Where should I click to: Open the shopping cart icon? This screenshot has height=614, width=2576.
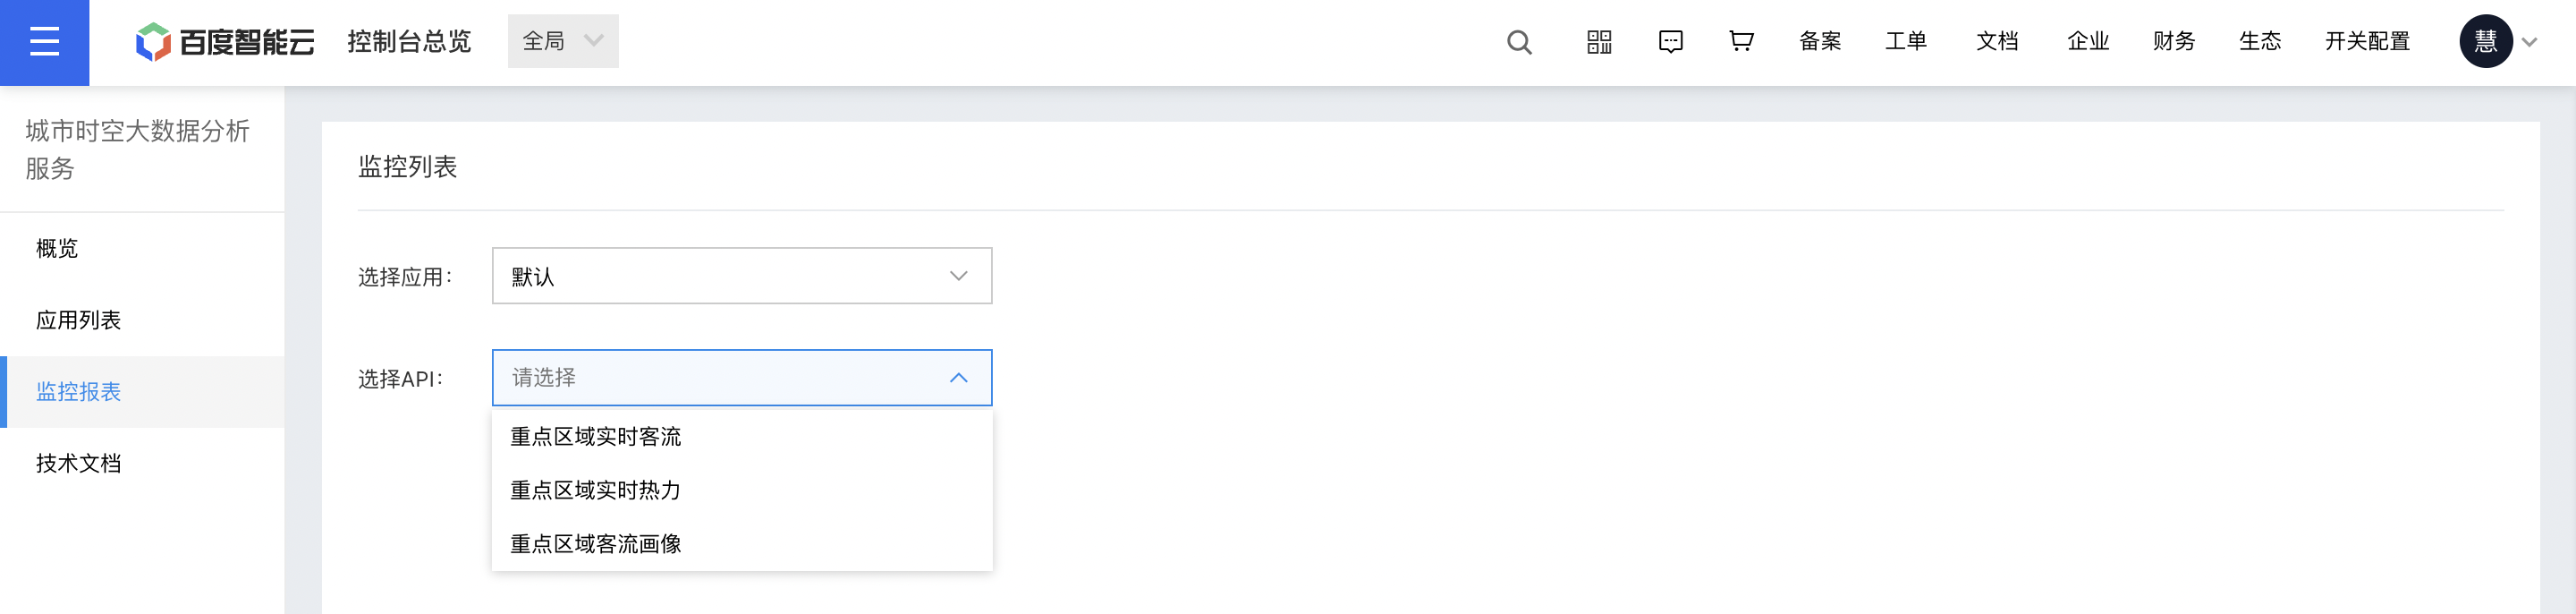tap(1741, 41)
